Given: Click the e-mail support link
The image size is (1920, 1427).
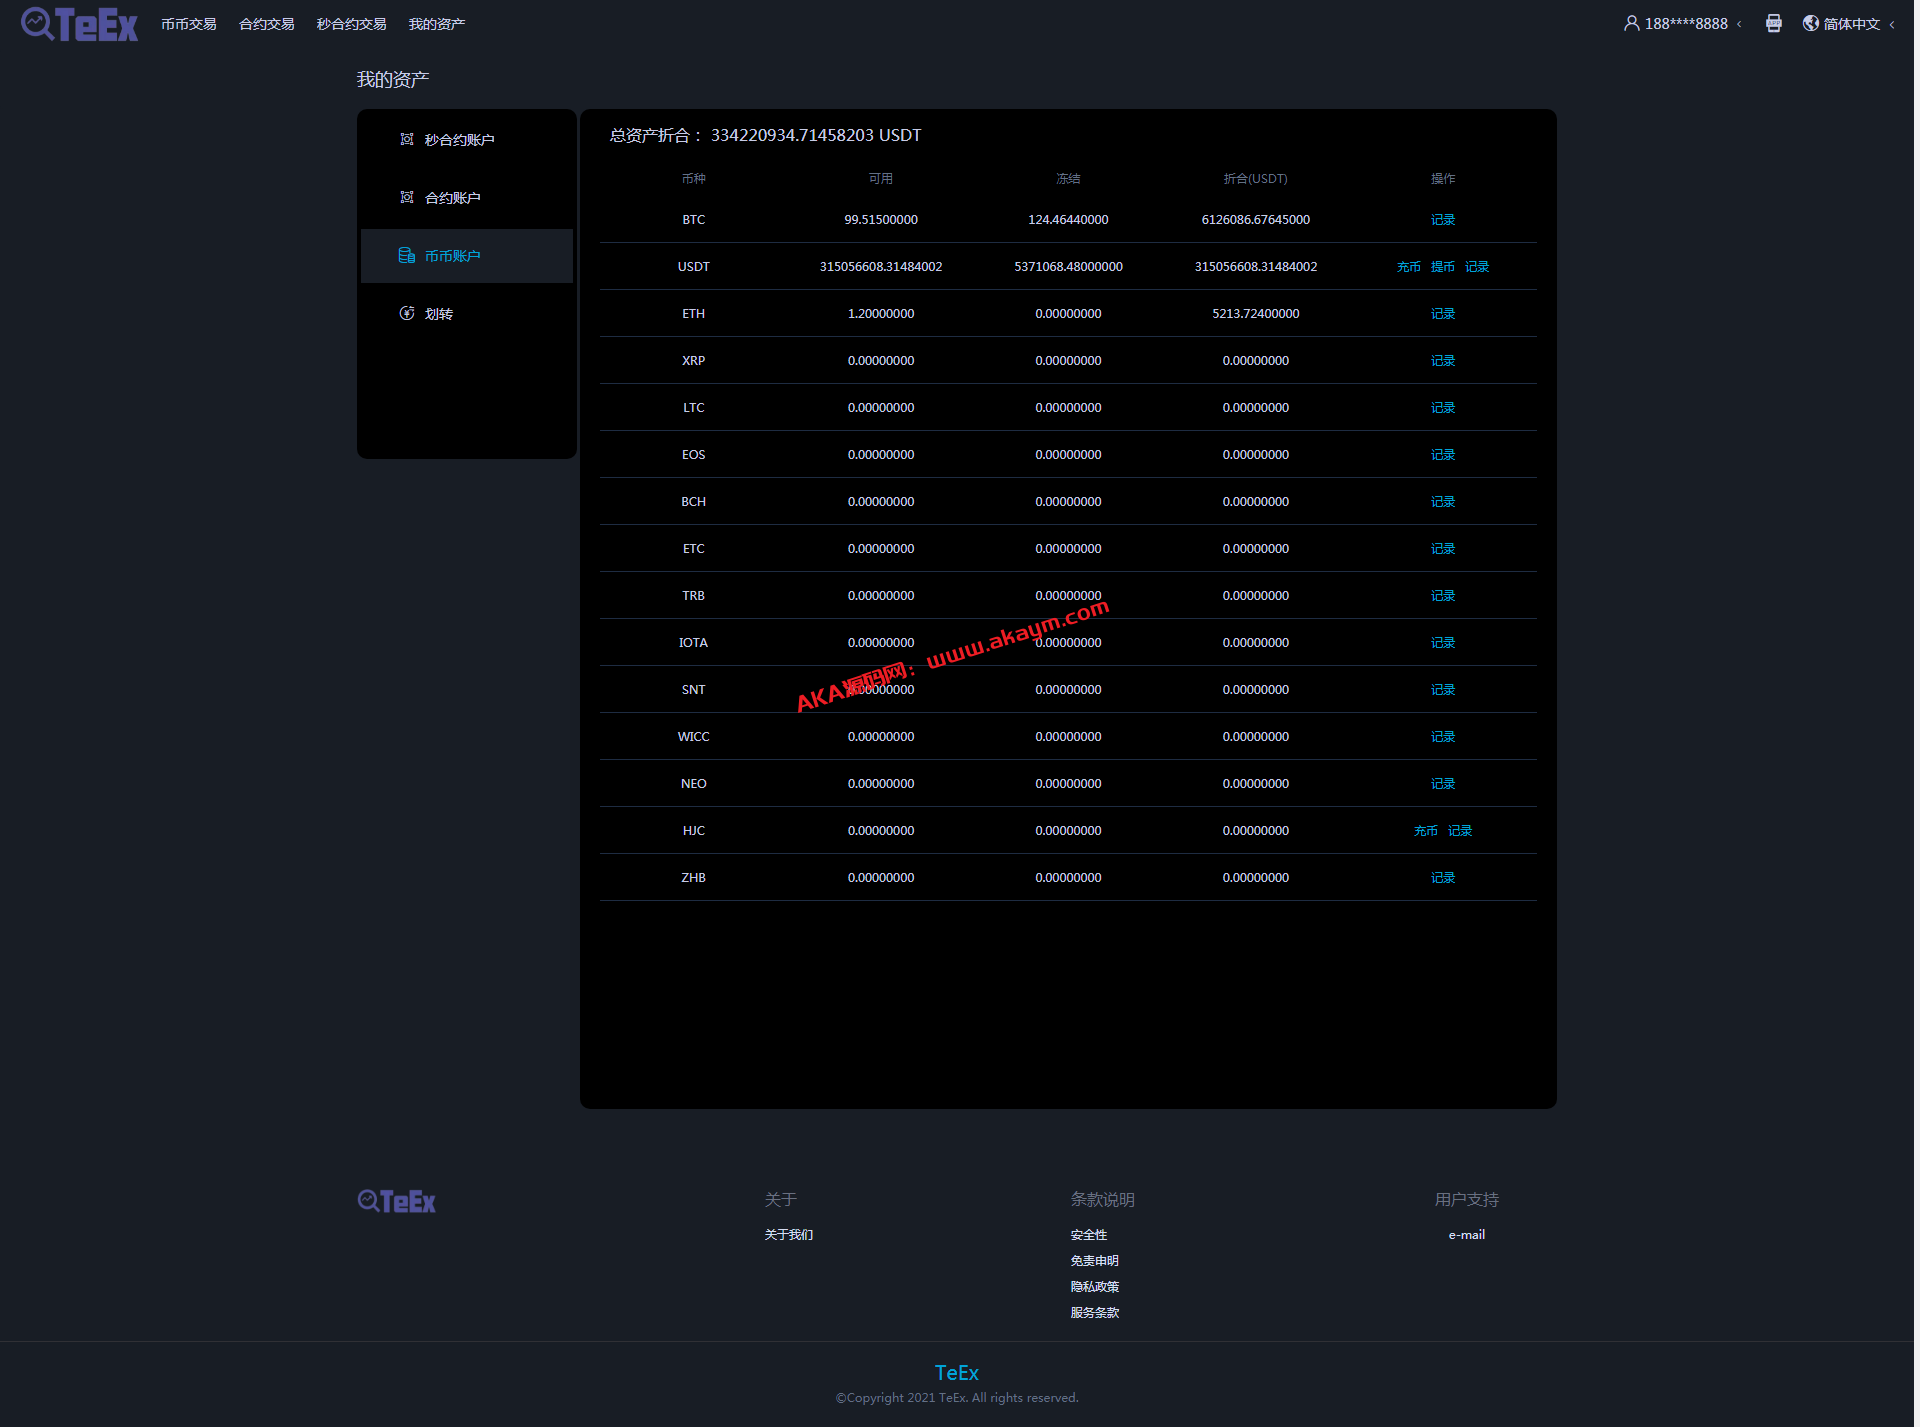Looking at the screenshot, I should point(1466,1235).
